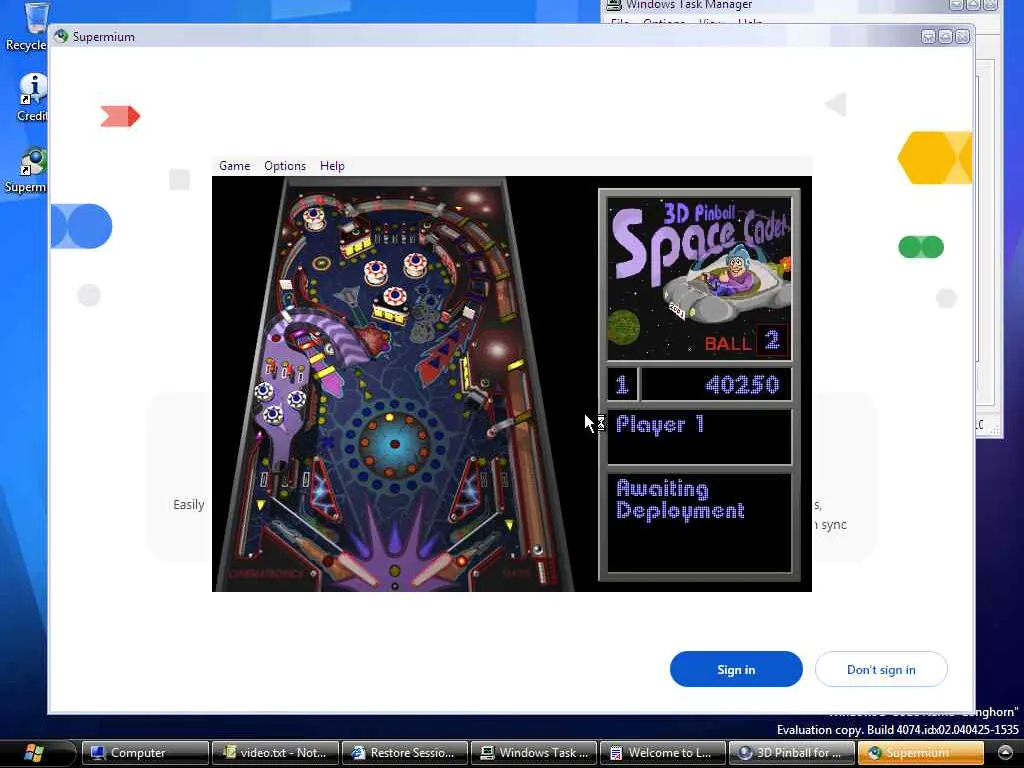Open the Help menu in Pinball
This screenshot has height=768, width=1024.
pos(332,166)
